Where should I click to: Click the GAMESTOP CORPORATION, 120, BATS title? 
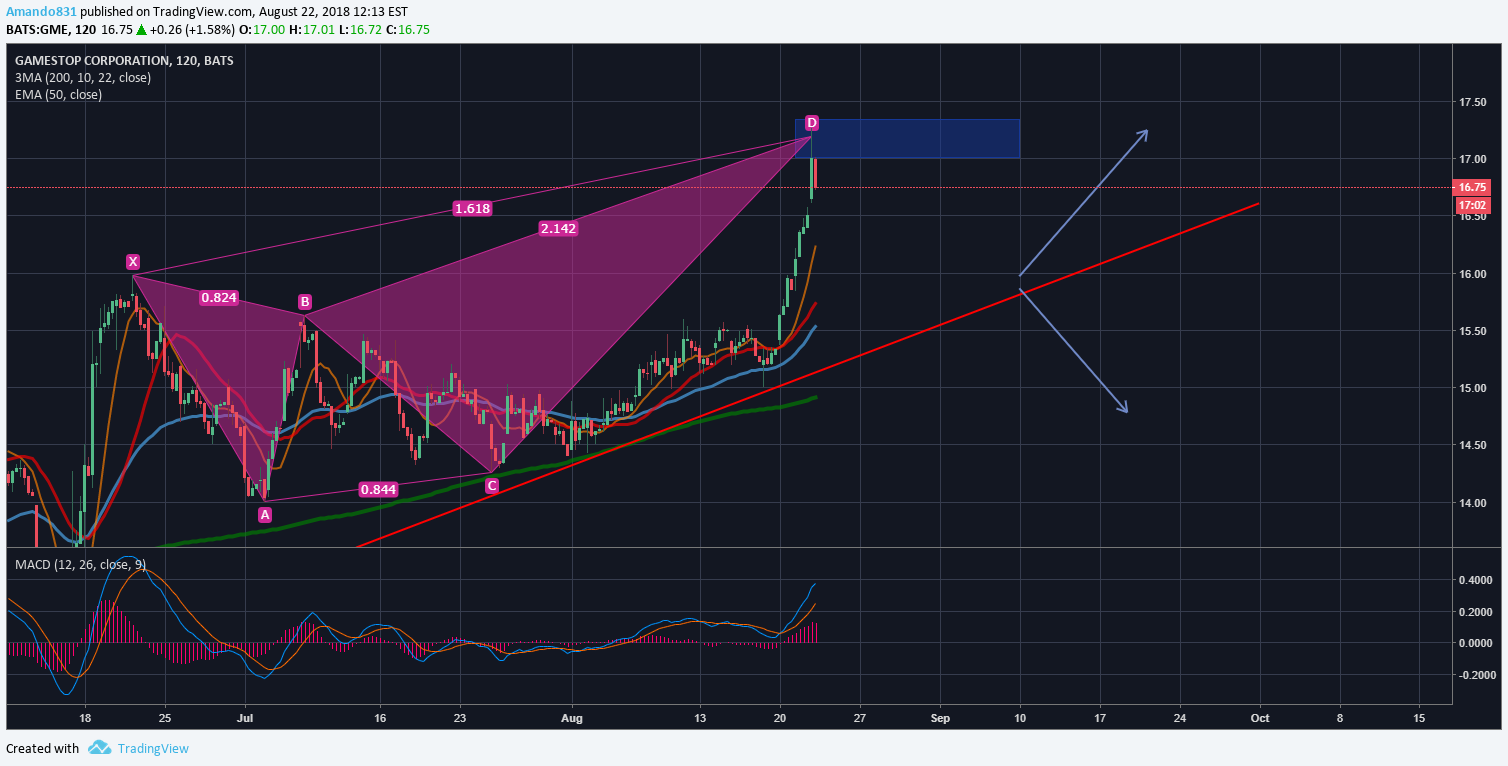tap(125, 61)
